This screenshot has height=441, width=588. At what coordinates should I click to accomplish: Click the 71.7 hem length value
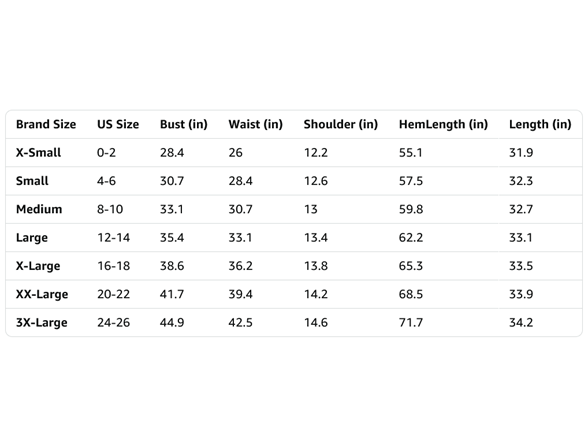point(411,322)
